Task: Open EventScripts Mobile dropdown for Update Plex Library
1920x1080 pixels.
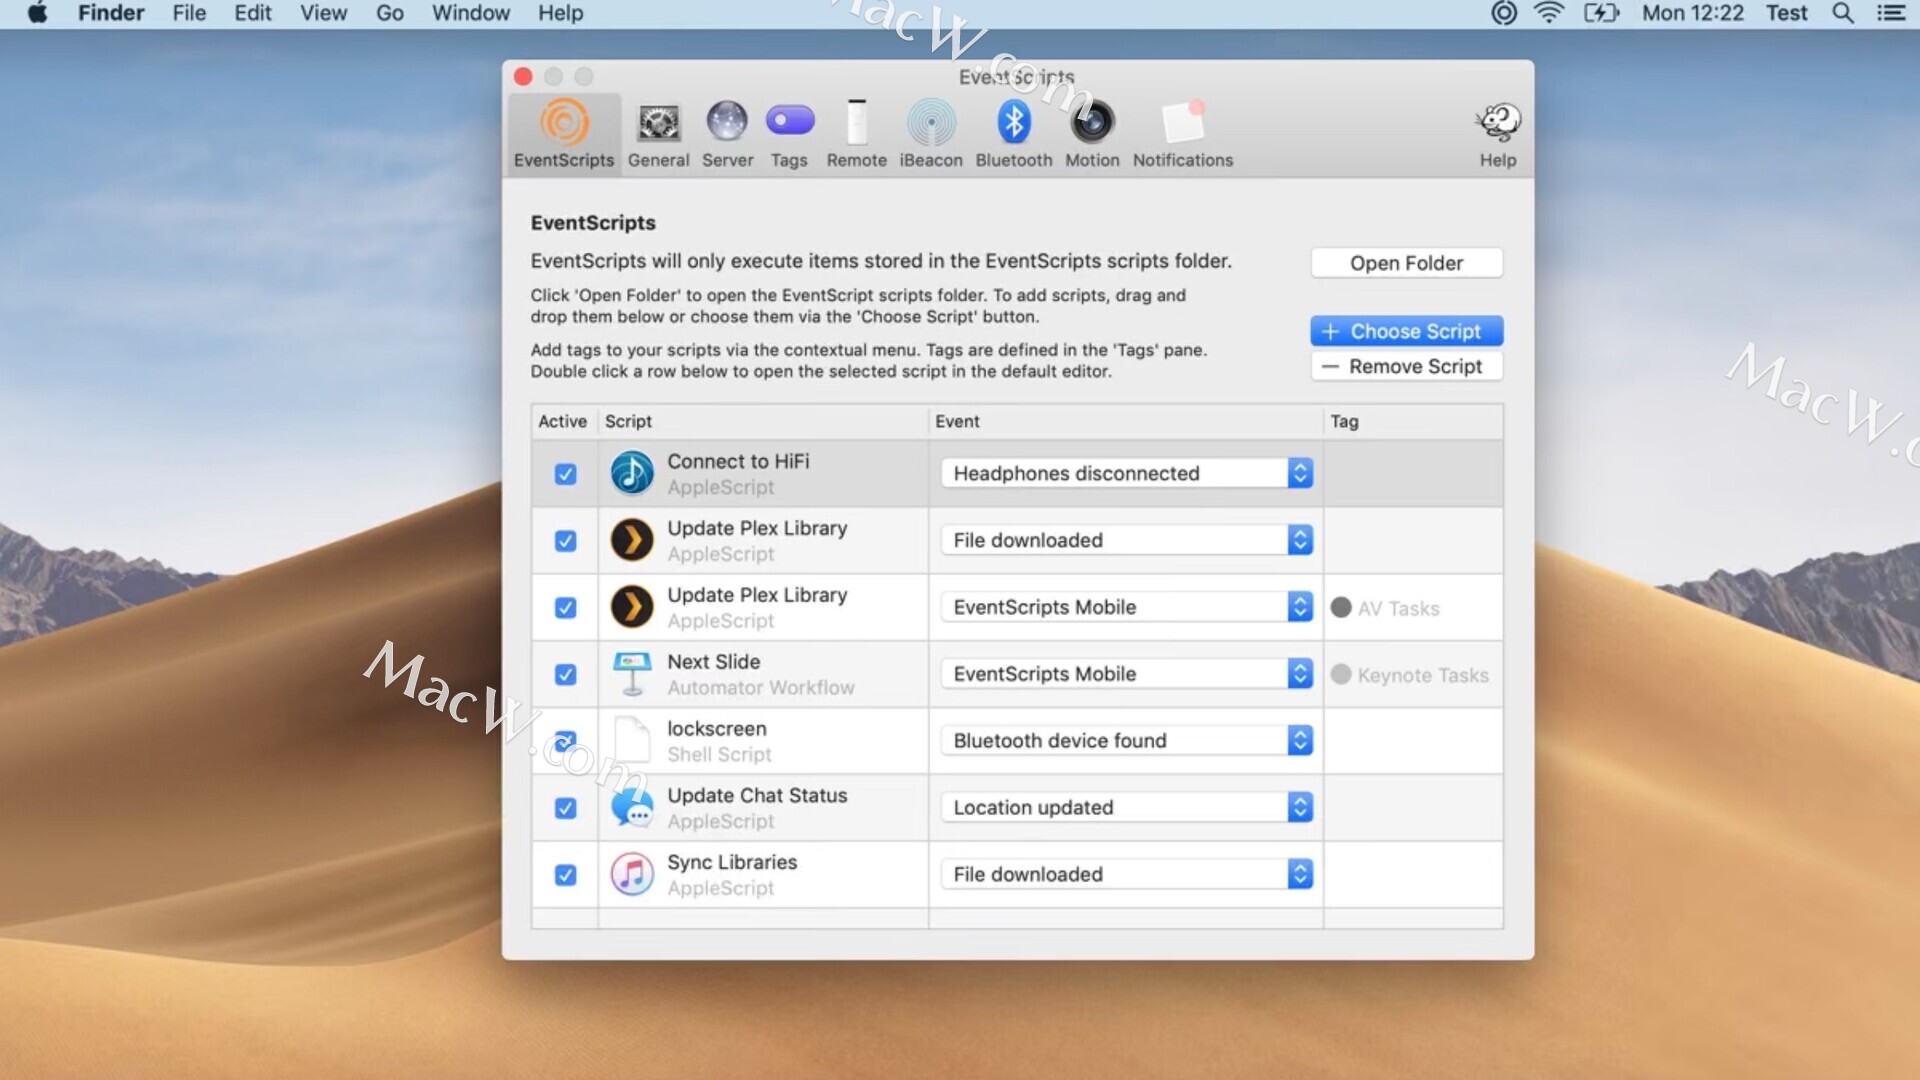Action: pyautogui.click(x=1126, y=607)
